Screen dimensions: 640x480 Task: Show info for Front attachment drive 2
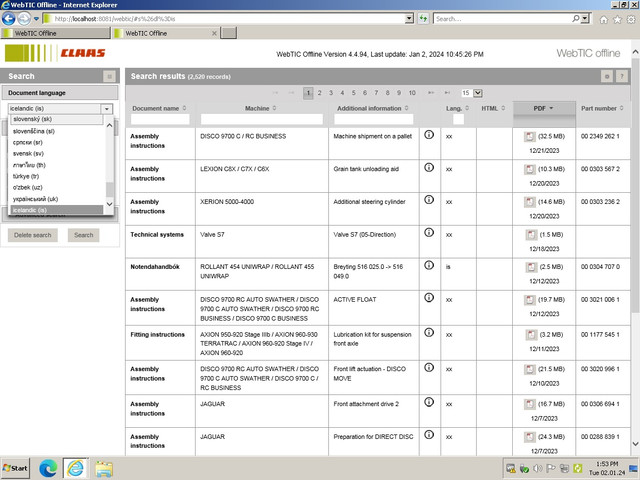point(429,402)
